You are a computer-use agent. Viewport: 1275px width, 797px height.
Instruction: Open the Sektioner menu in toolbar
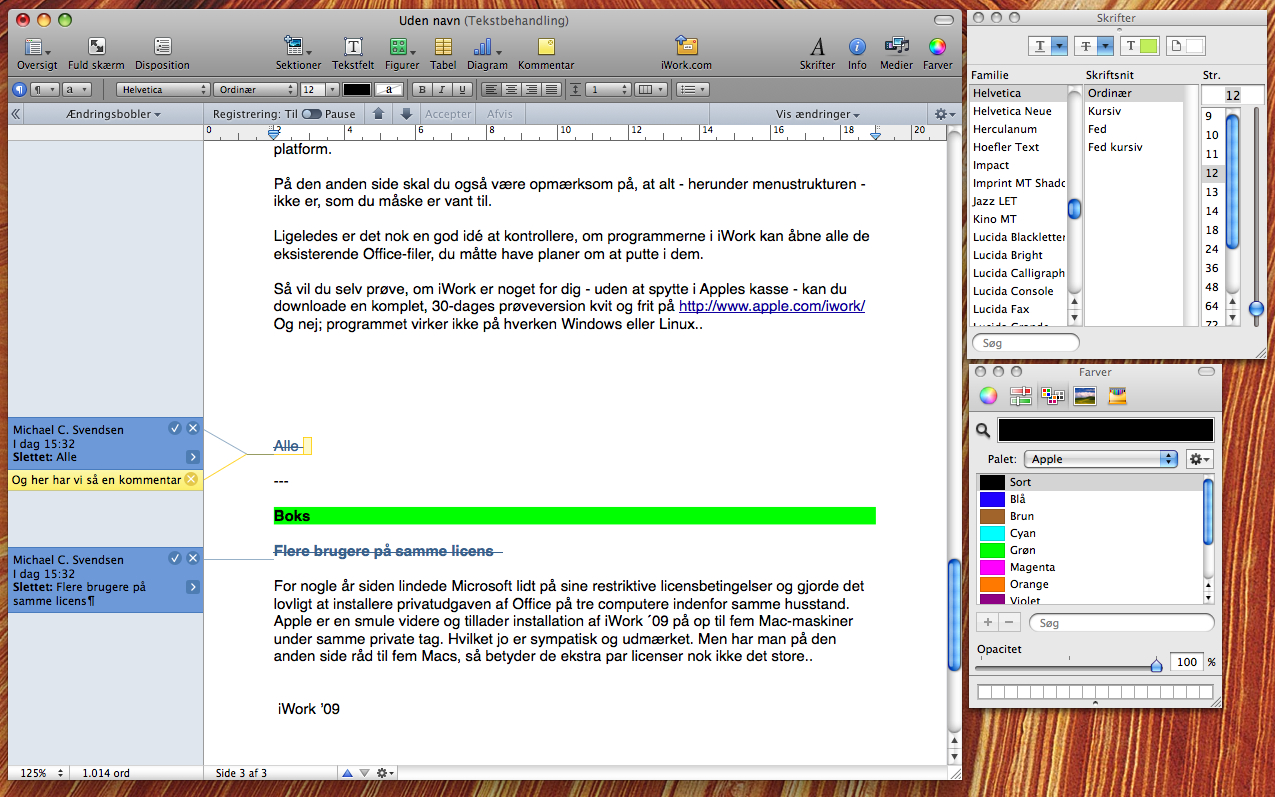pos(297,46)
